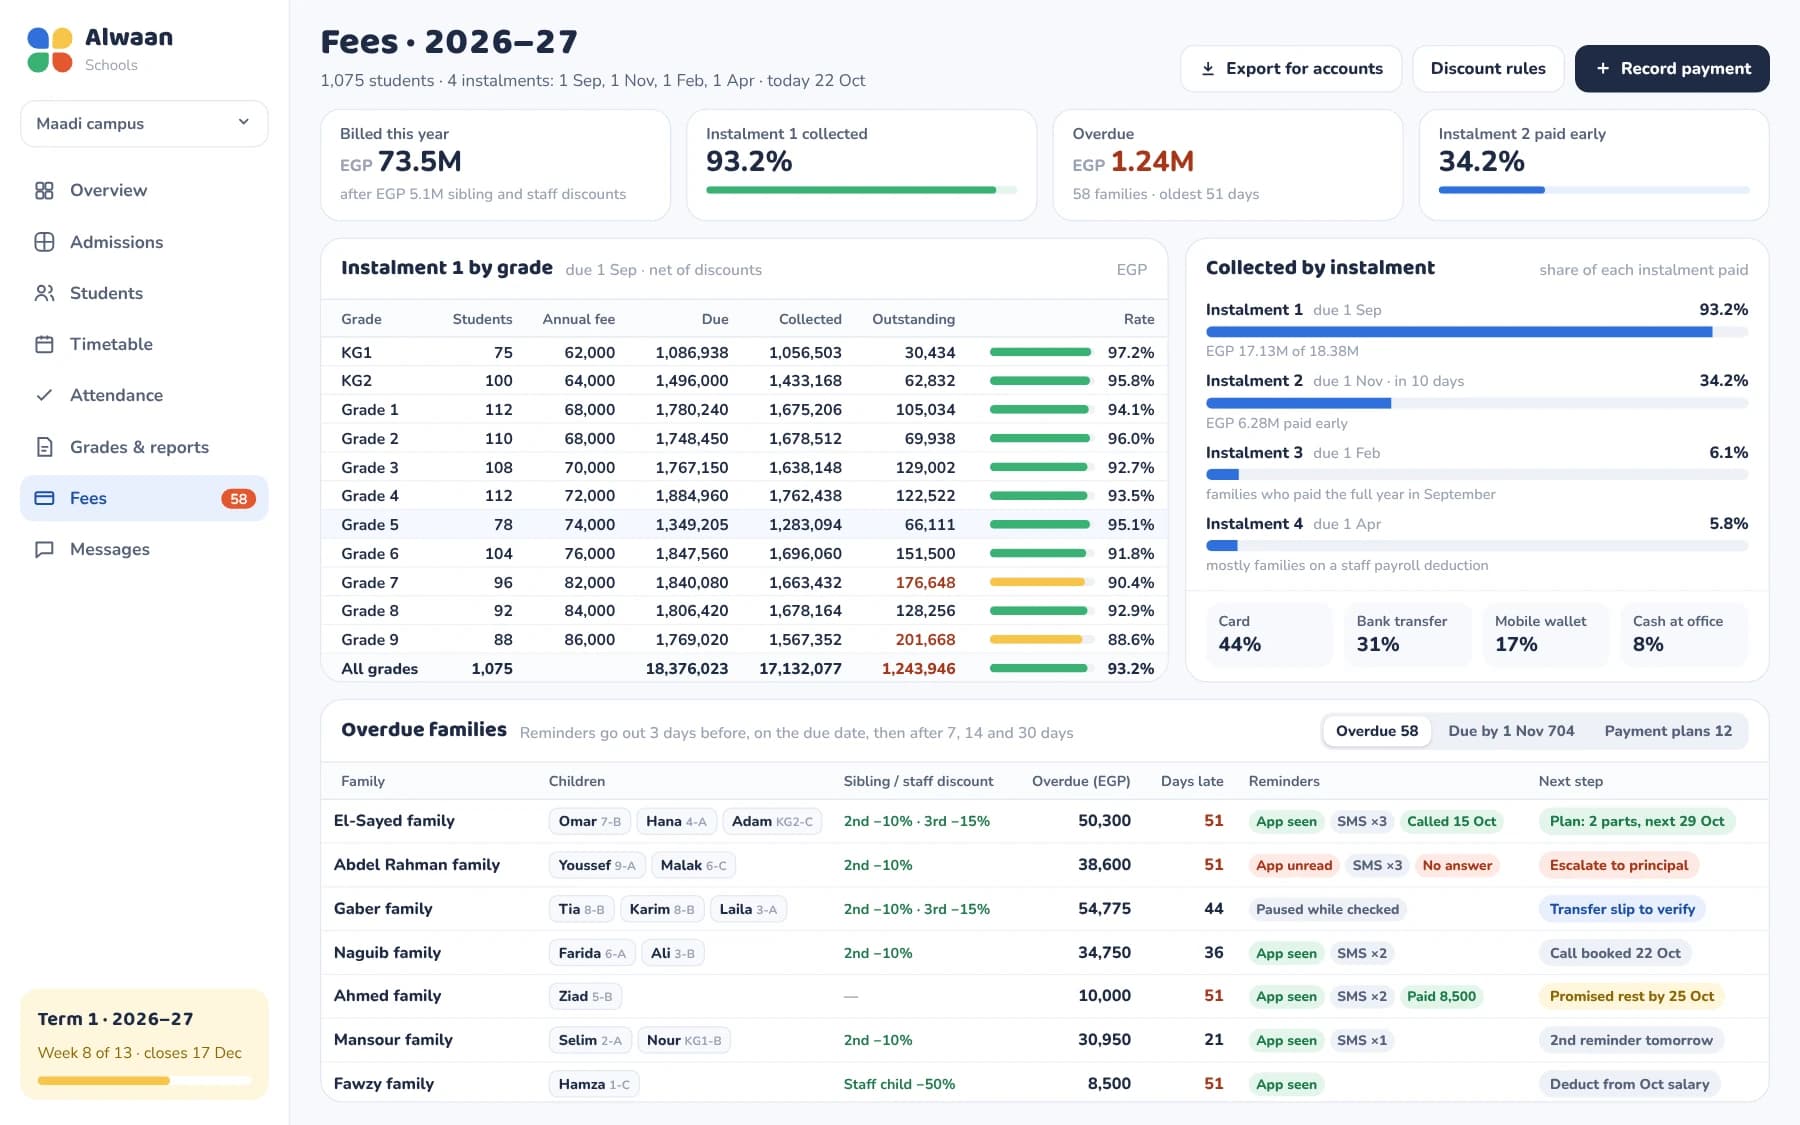This screenshot has height=1125, width=1800.
Task: Click the Instalment 1 collected progress bar
Action: 861,189
